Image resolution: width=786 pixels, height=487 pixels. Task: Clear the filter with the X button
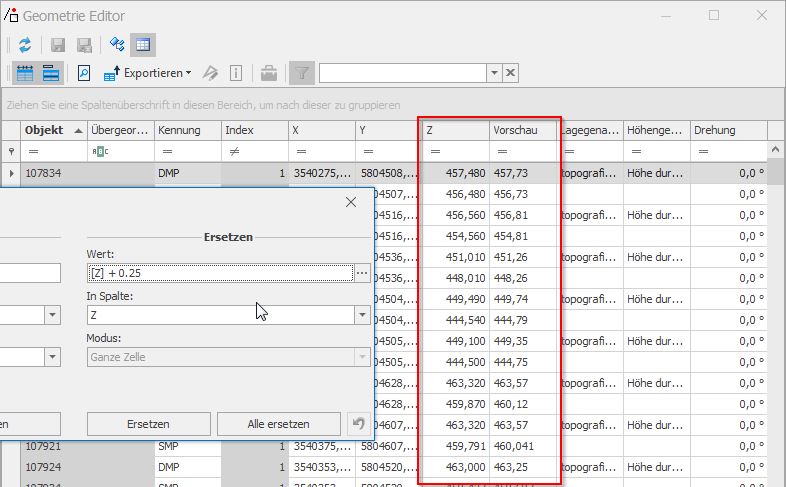coord(510,73)
